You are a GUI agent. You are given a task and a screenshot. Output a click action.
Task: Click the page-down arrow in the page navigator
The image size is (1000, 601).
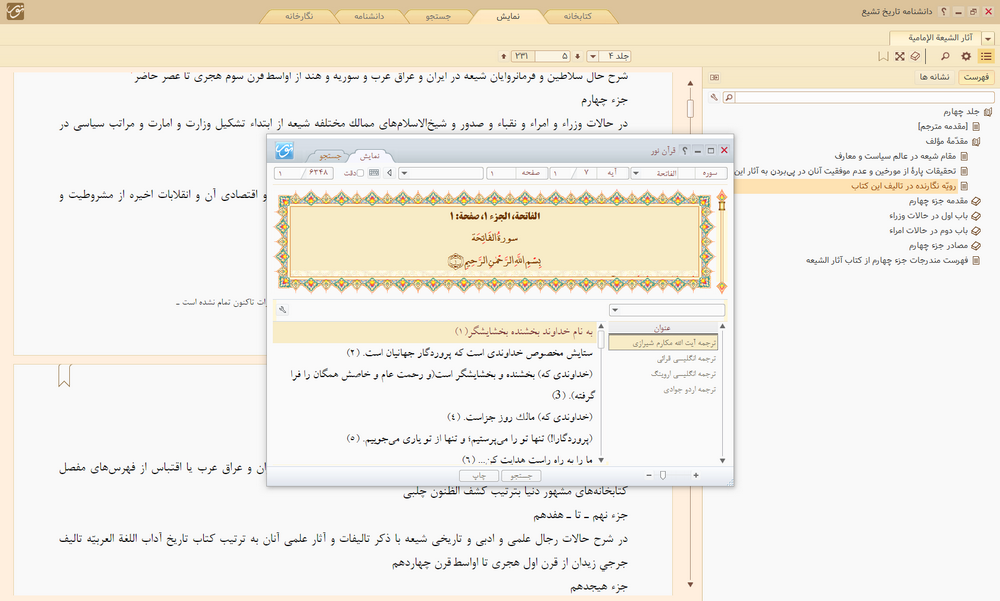click(x=578, y=56)
